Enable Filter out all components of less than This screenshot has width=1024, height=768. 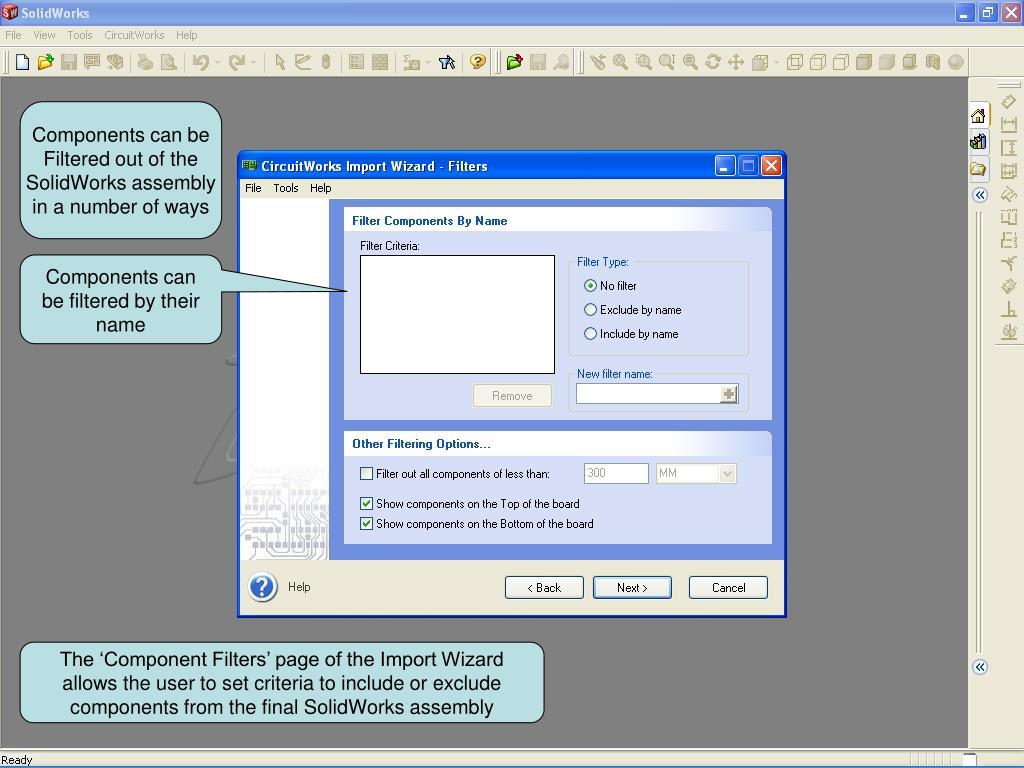[x=366, y=473]
